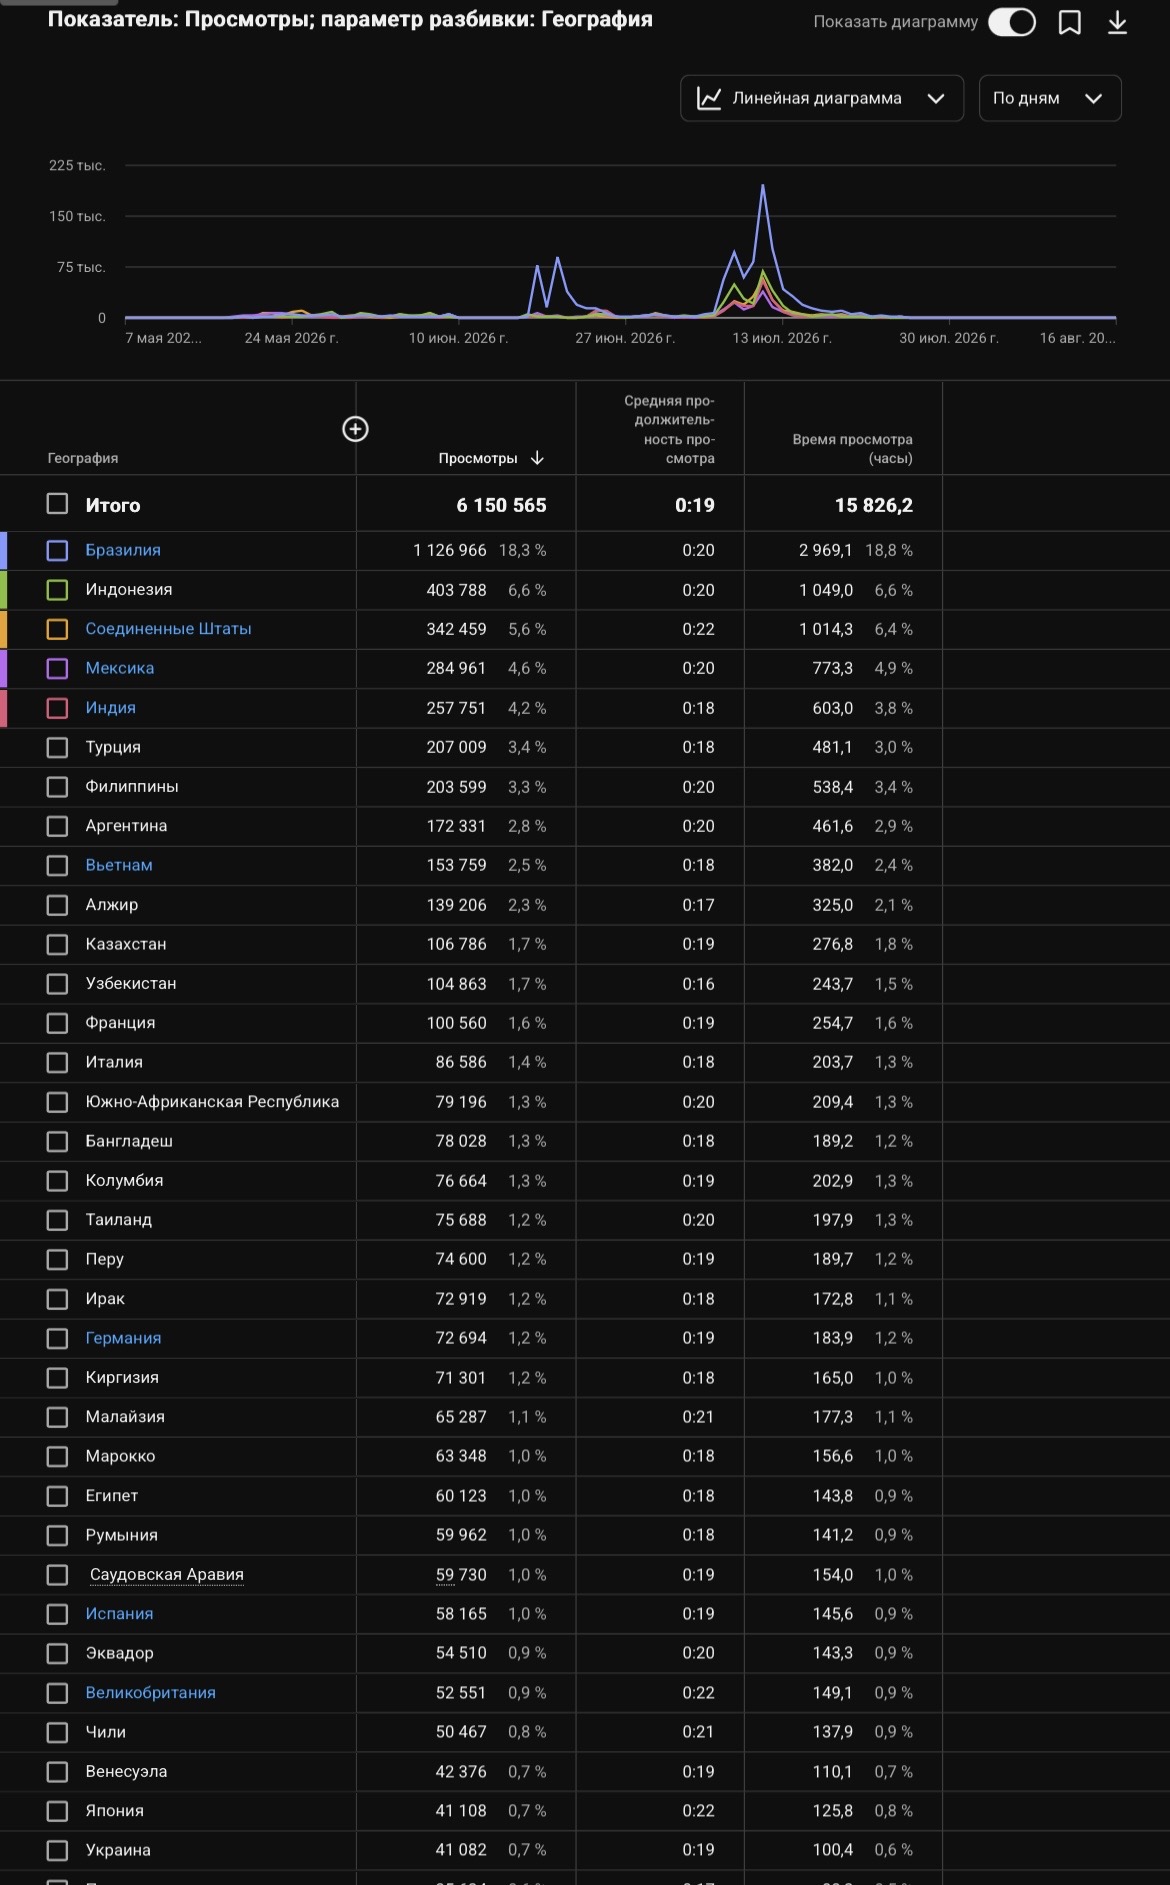The image size is (1170, 1885).
Task: Select the Украина checkbox
Action: pyautogui.click(x=57, y=1850)
